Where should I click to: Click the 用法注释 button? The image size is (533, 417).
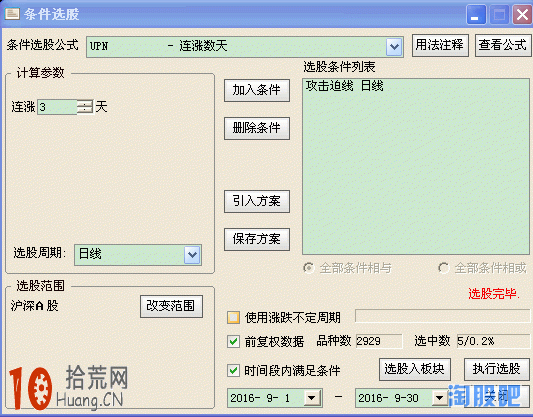point(440,45)
